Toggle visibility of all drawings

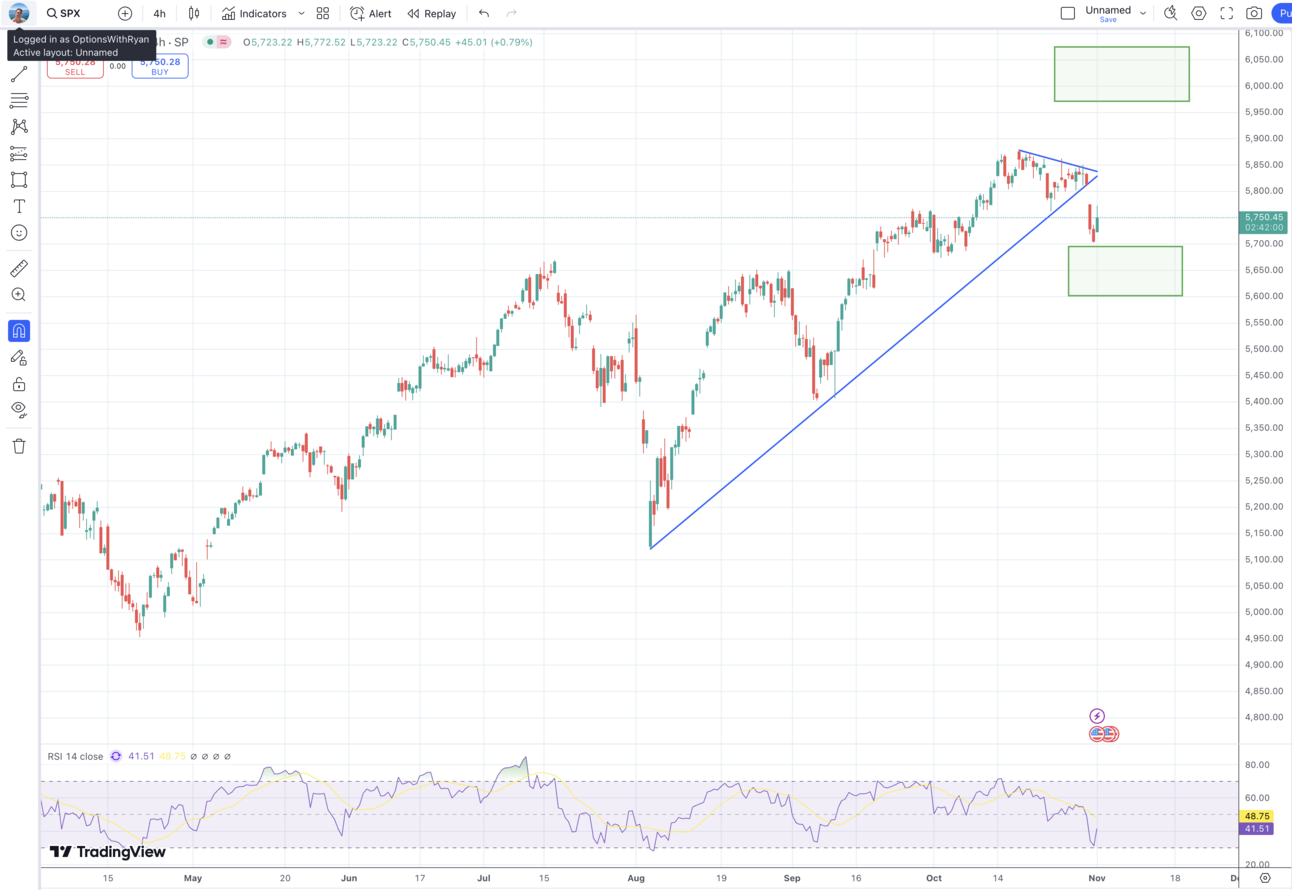click(18, 409)
